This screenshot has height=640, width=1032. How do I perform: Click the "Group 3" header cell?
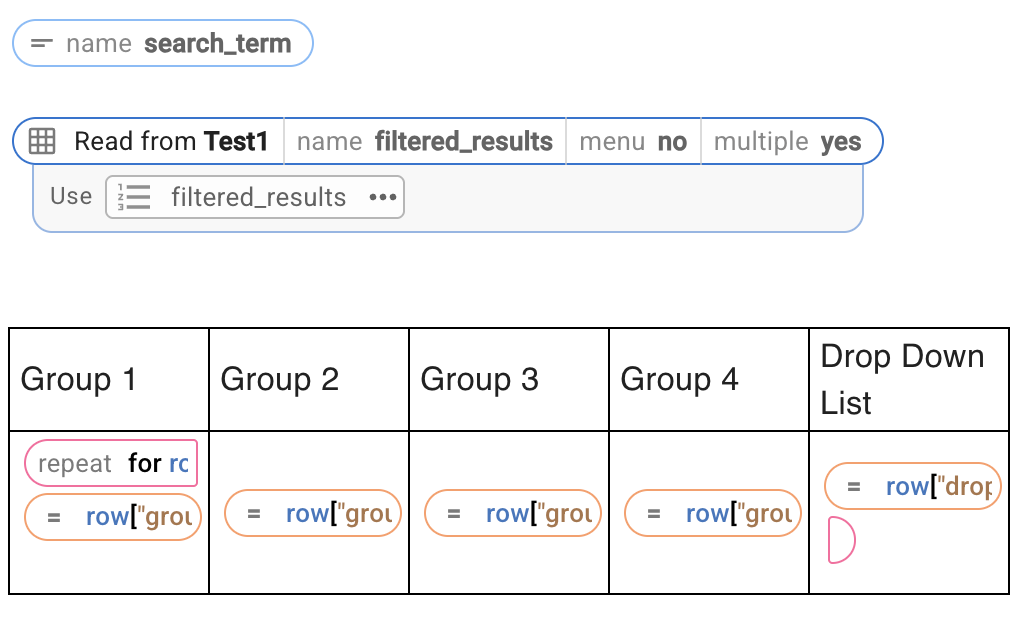click(509, 380)
